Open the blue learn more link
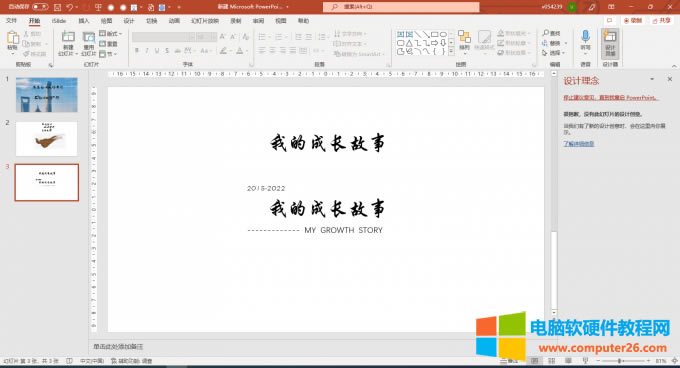The image size is (680, 368). click(x=579, y=143)
